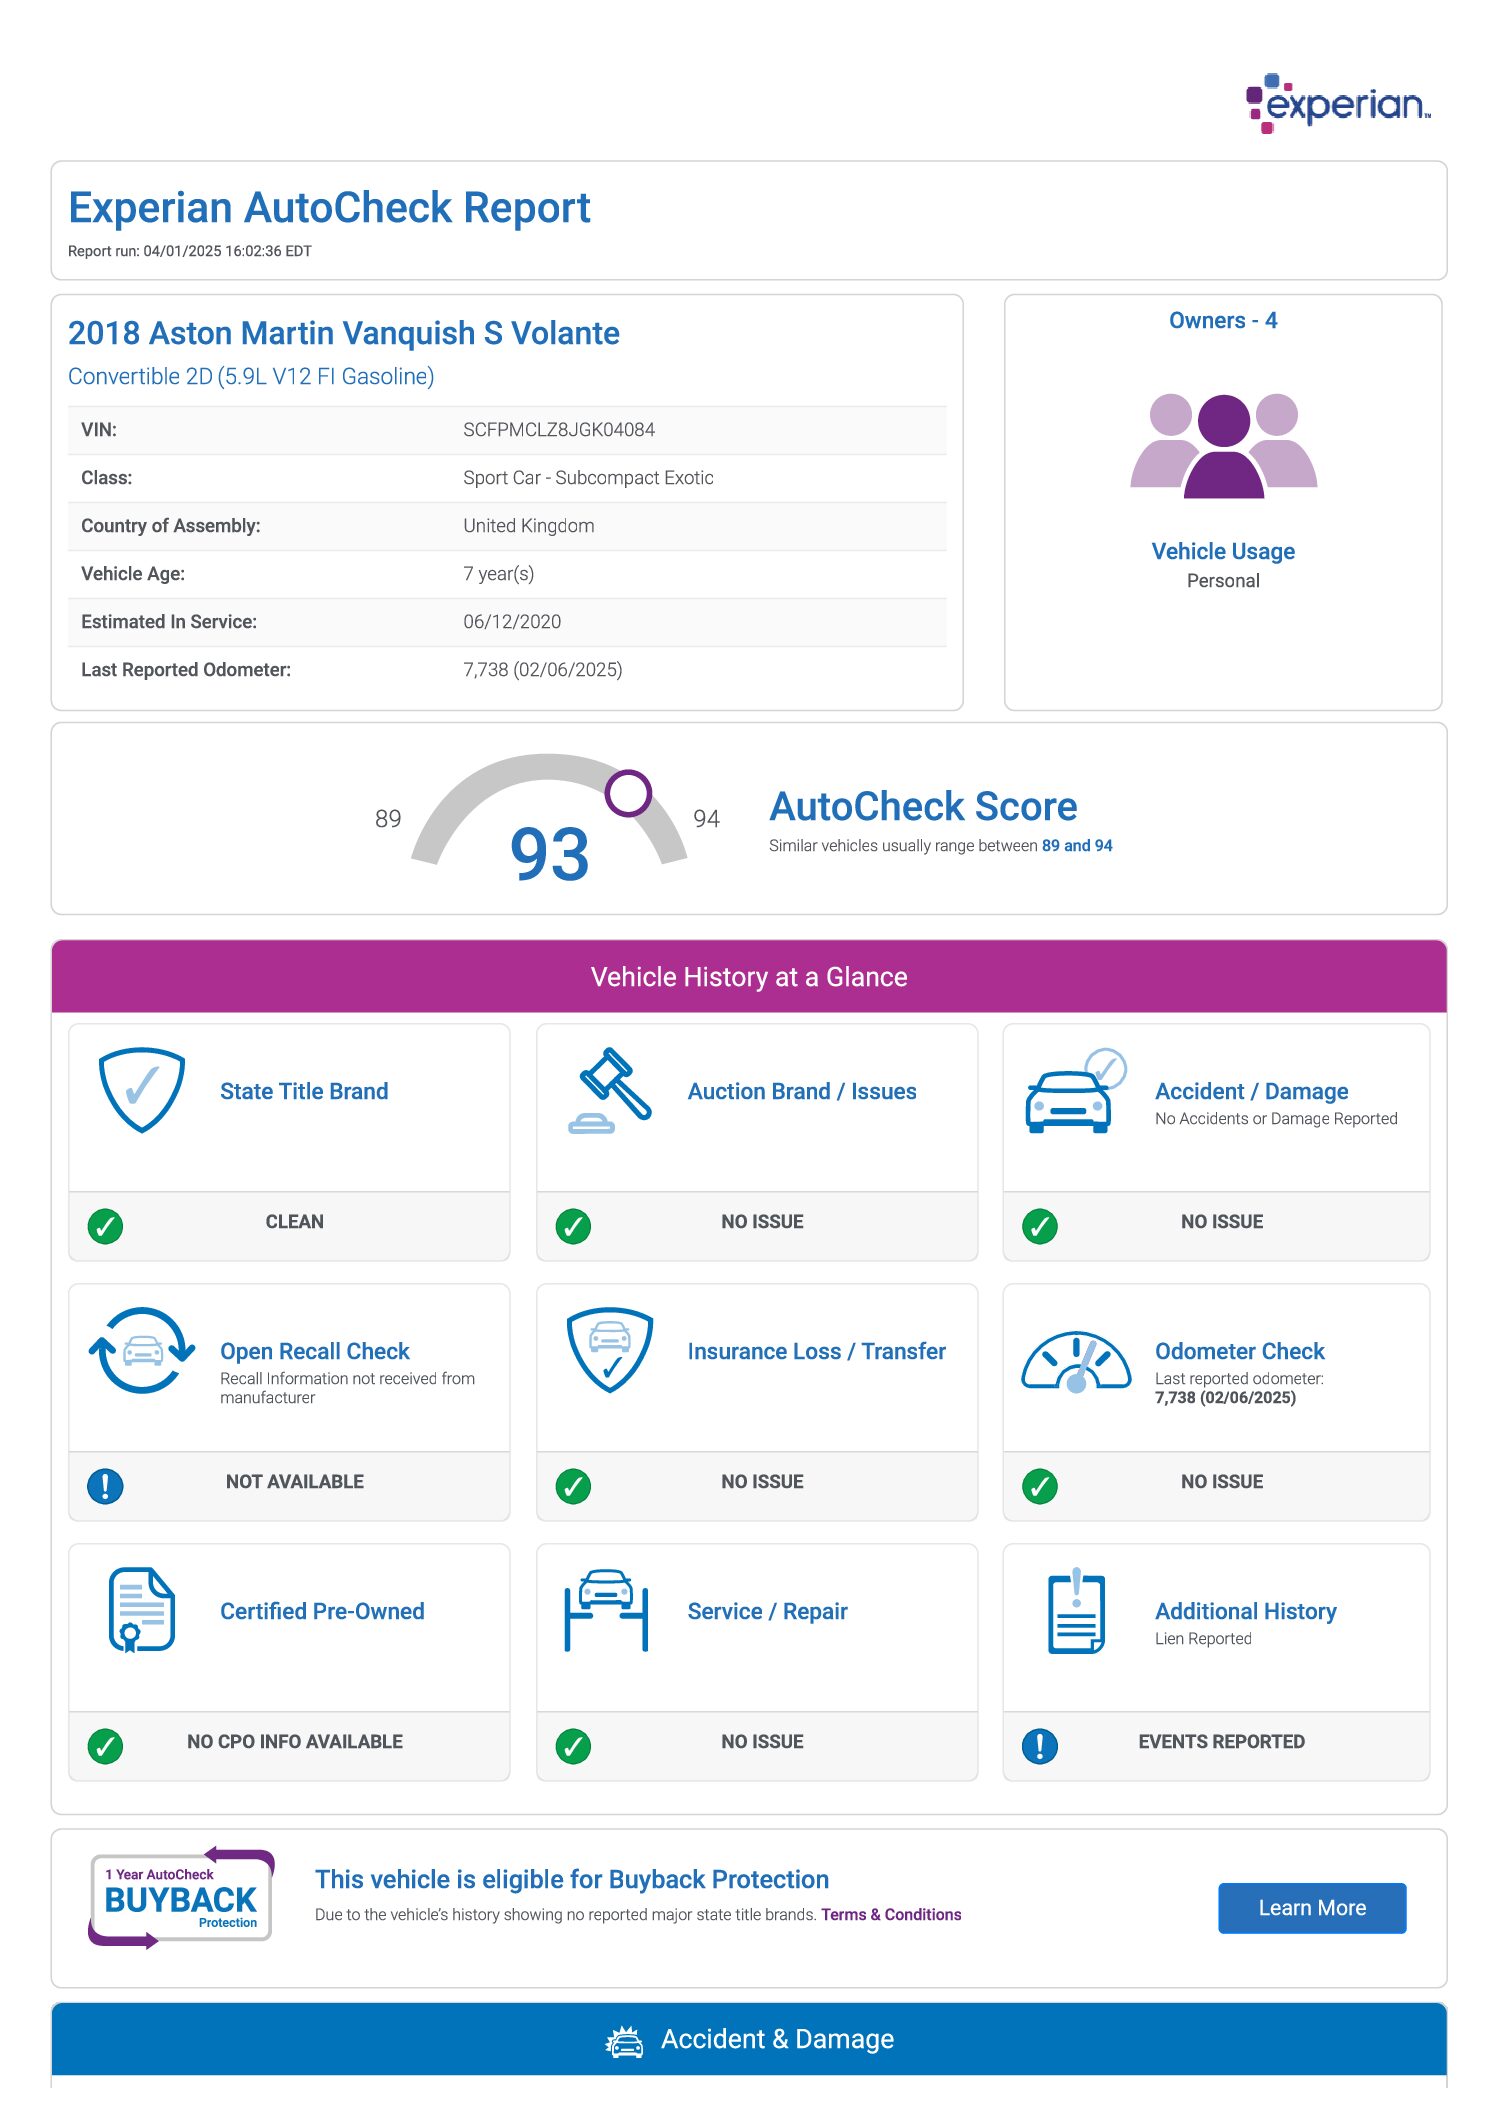The image size is (1497, 2118).
Task: Click blue alert icon beside EVENTS REPORTED
Action: pos(1040,1746)
